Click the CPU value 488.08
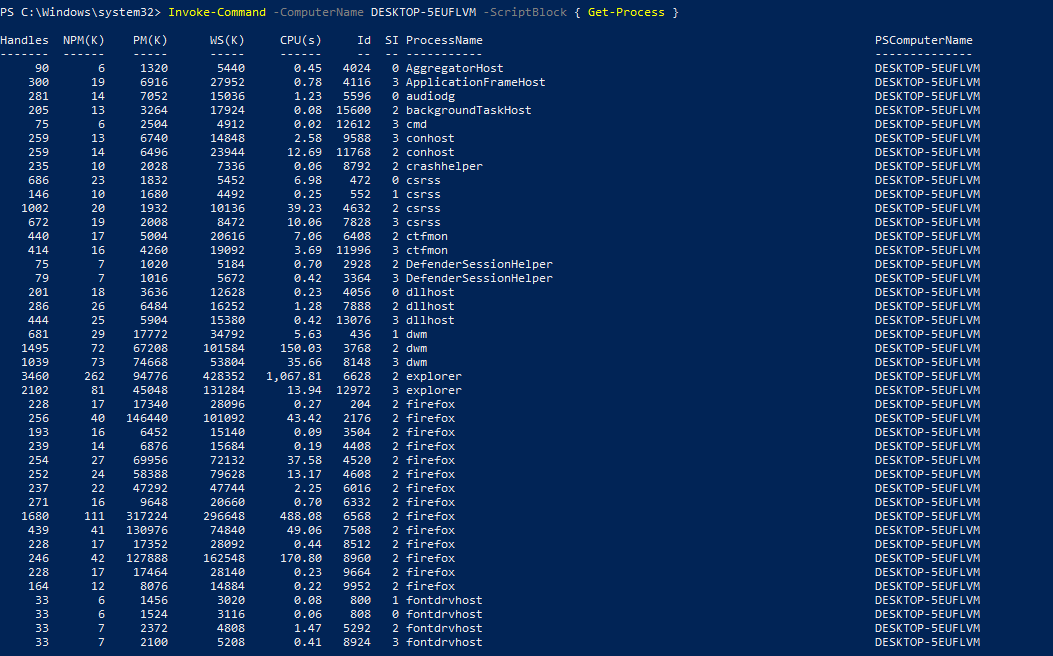This screenshot has width=1053, height=656. [x=301, y=516]
